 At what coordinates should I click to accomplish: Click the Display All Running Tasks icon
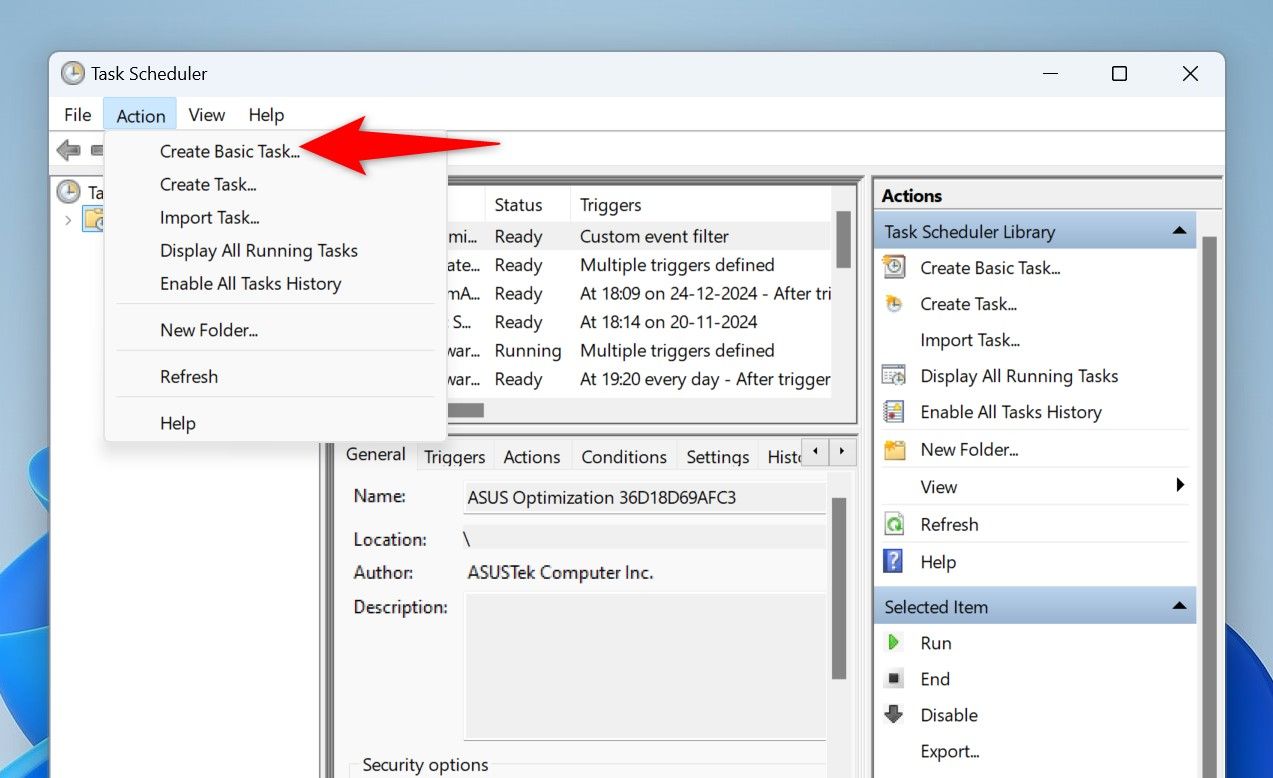pyautogui.click(x=894, y=376)
